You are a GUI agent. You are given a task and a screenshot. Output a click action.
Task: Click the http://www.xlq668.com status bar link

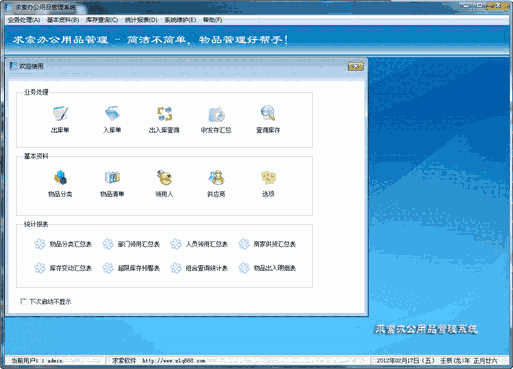(x=174, y=361)
